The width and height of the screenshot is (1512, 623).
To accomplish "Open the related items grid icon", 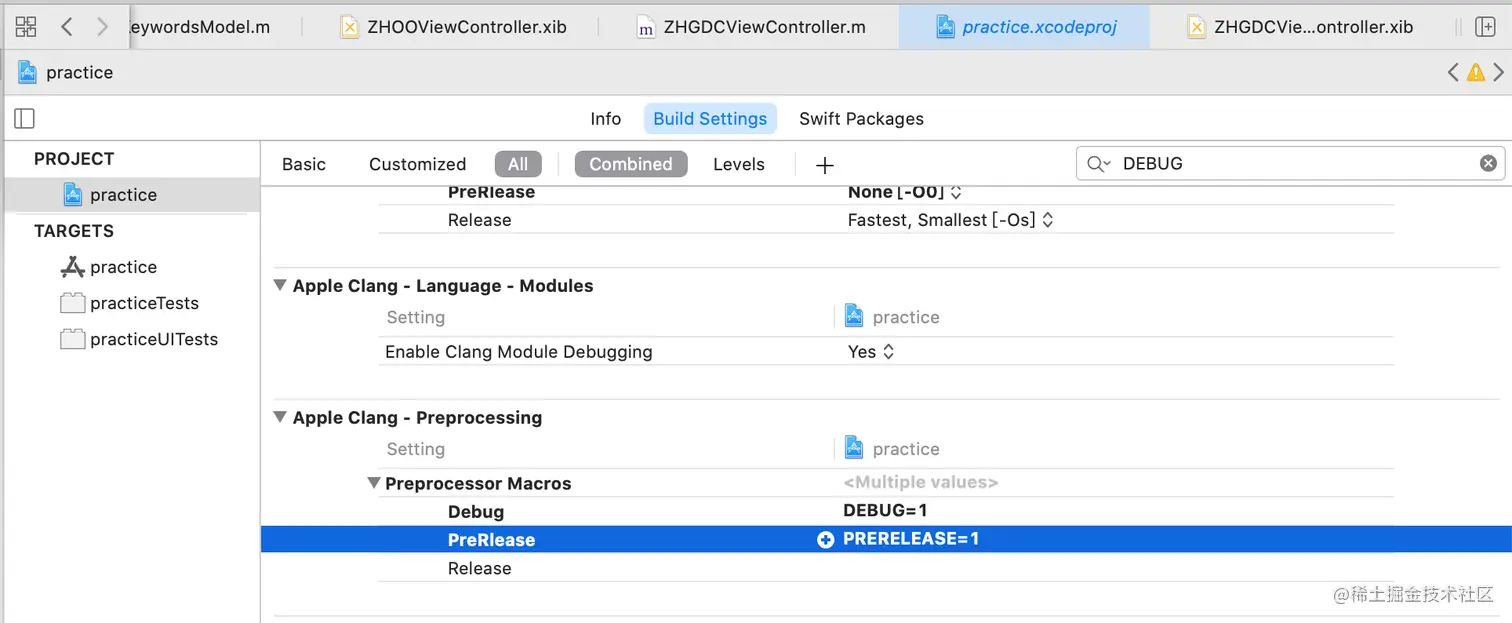I will tap(26, 27).
